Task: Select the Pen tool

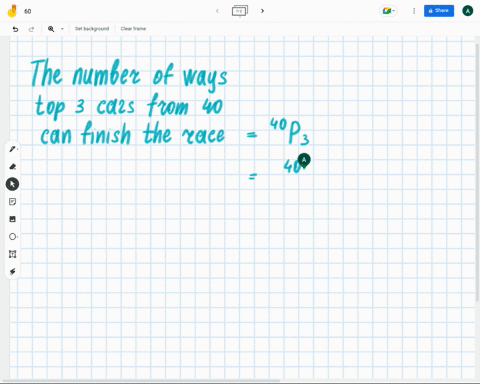Action: 13,149
